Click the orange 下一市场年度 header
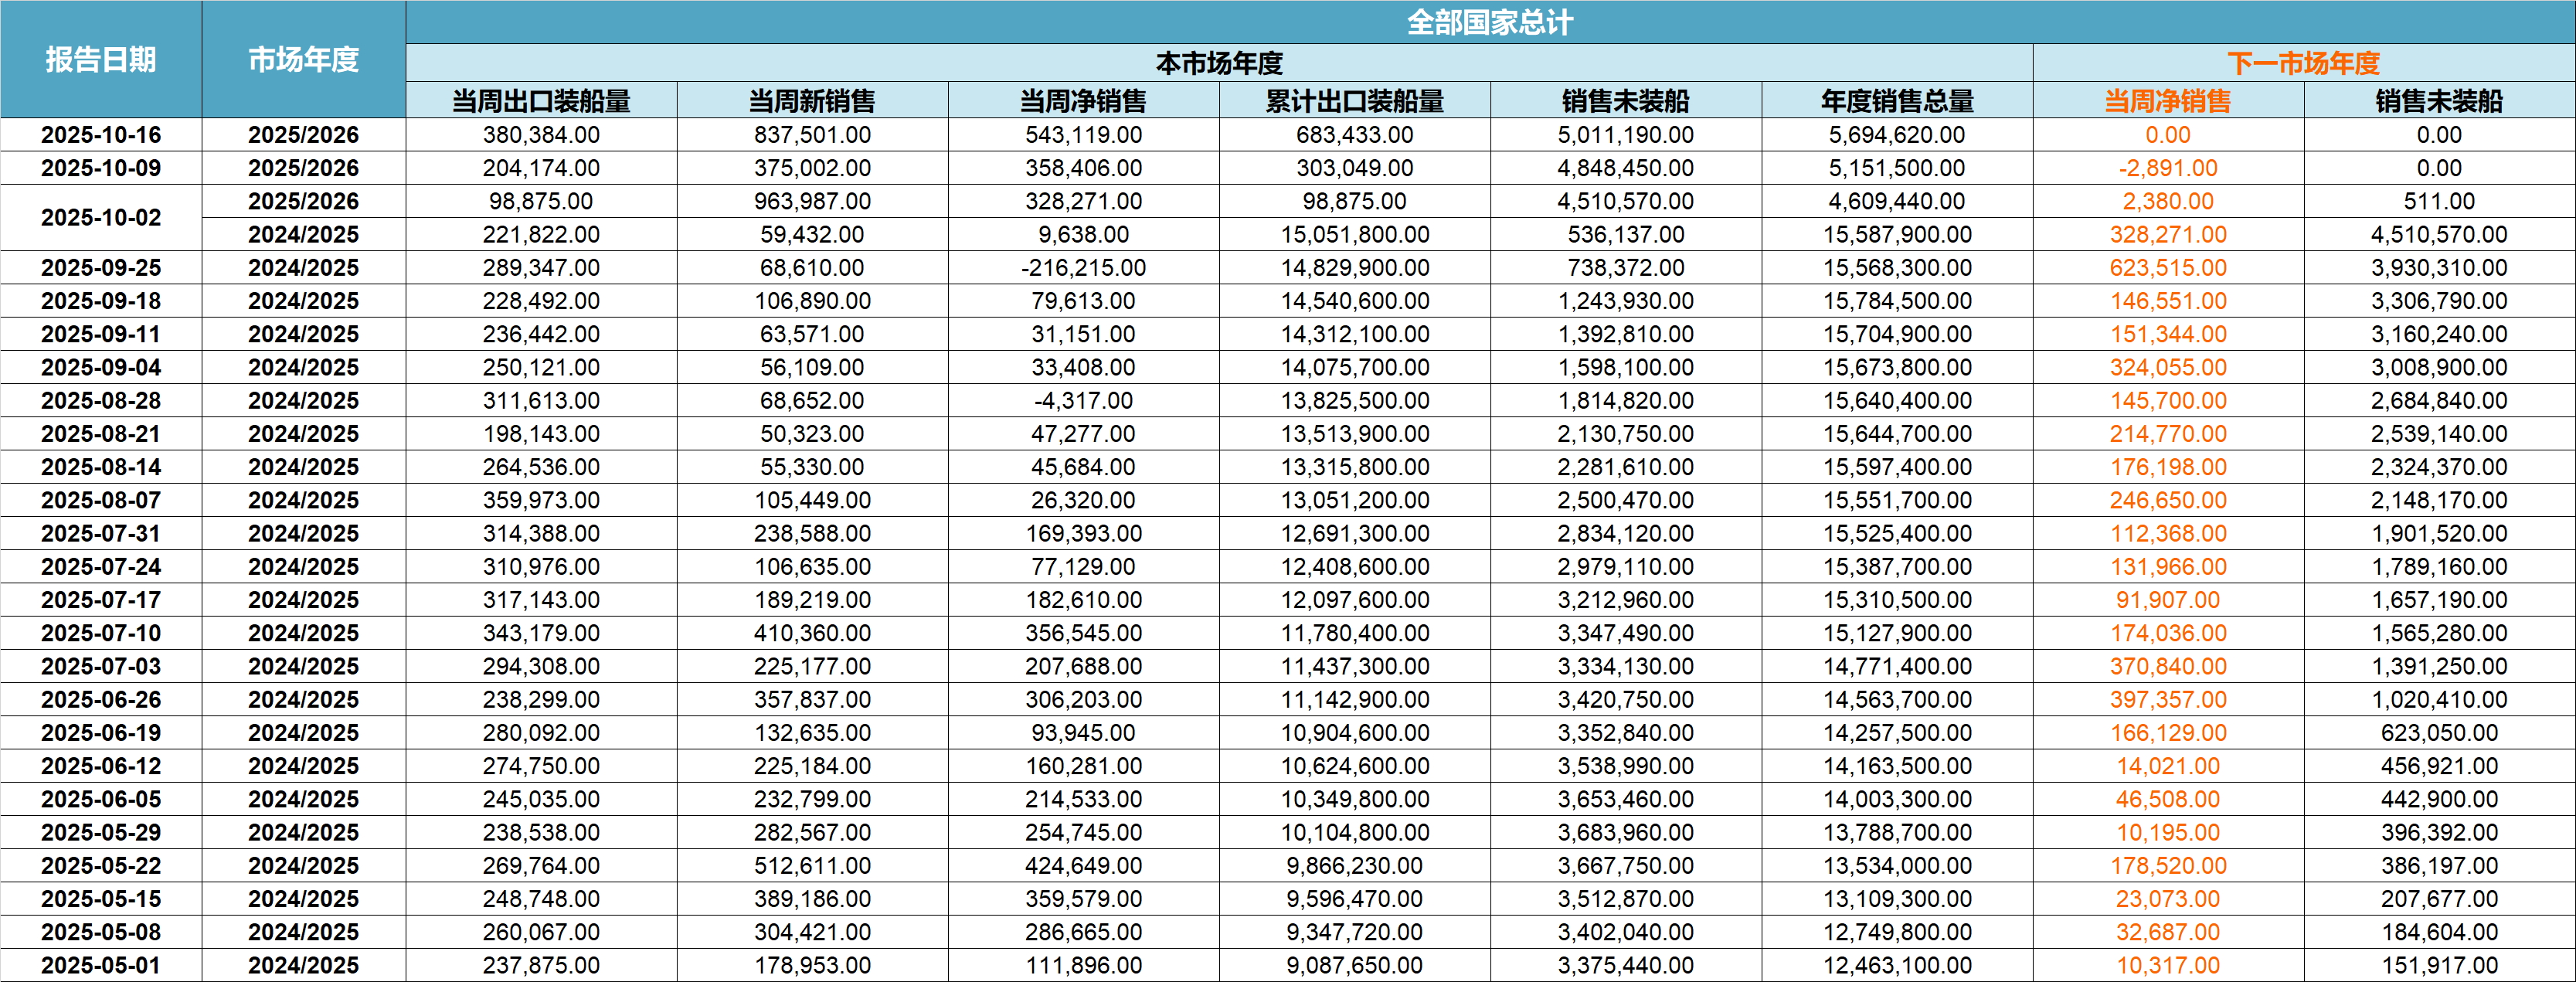This screenshot has width=2576, height=982. click(x=2303, y=63)
